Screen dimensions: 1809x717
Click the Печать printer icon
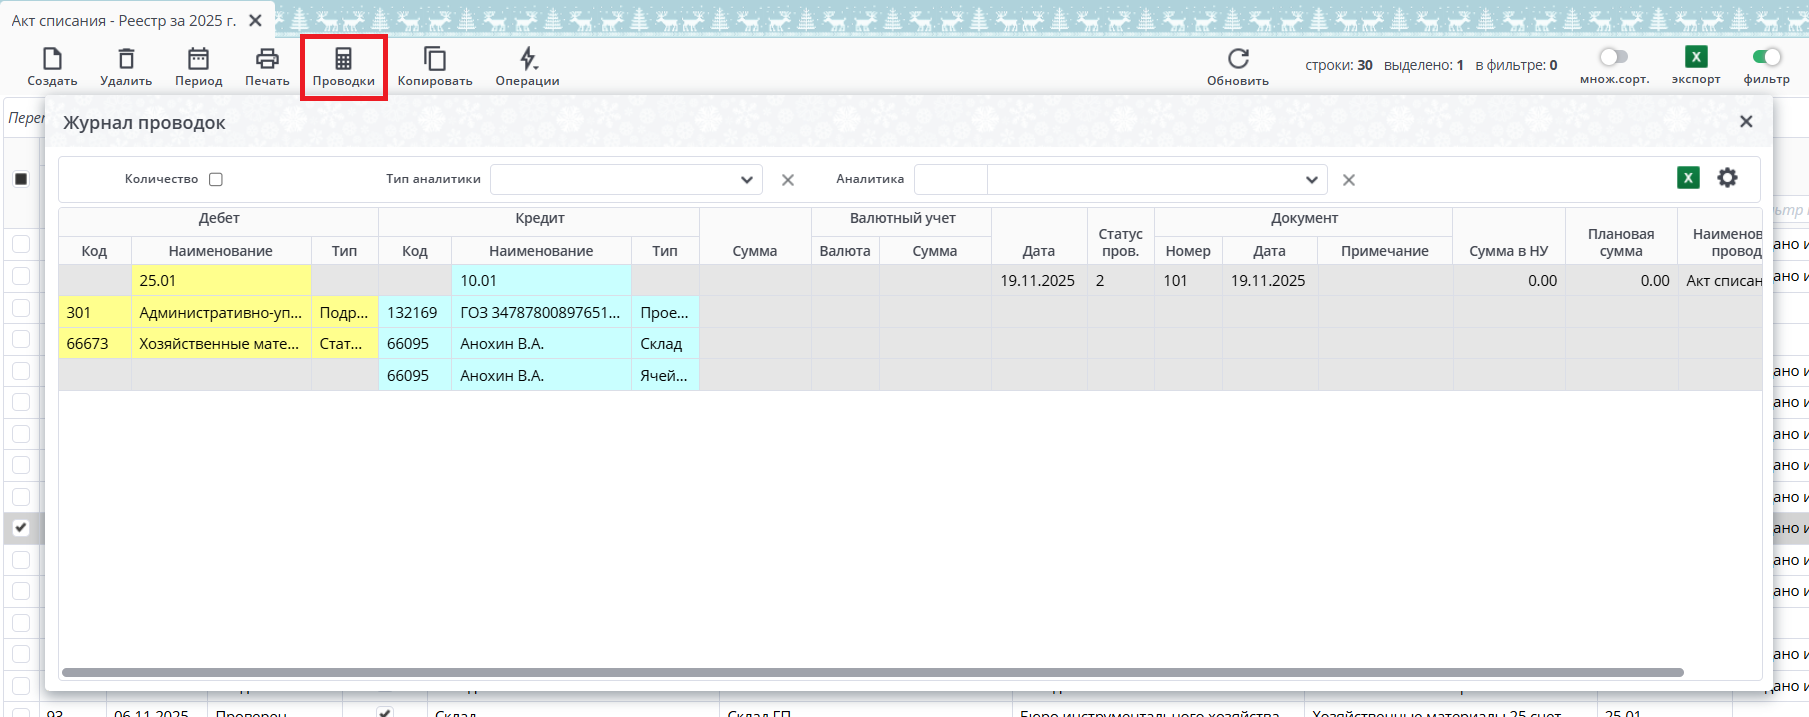point(267,59)
